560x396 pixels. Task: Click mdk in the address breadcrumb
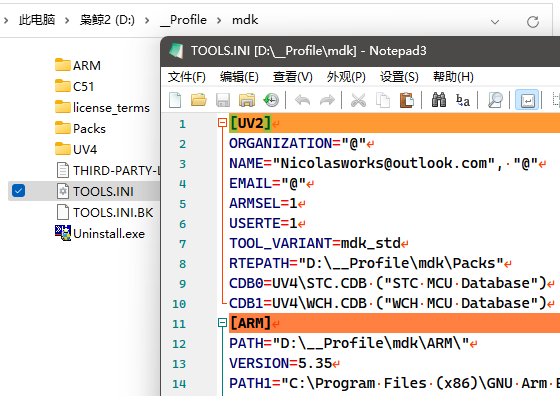click(x=245, y=20)
